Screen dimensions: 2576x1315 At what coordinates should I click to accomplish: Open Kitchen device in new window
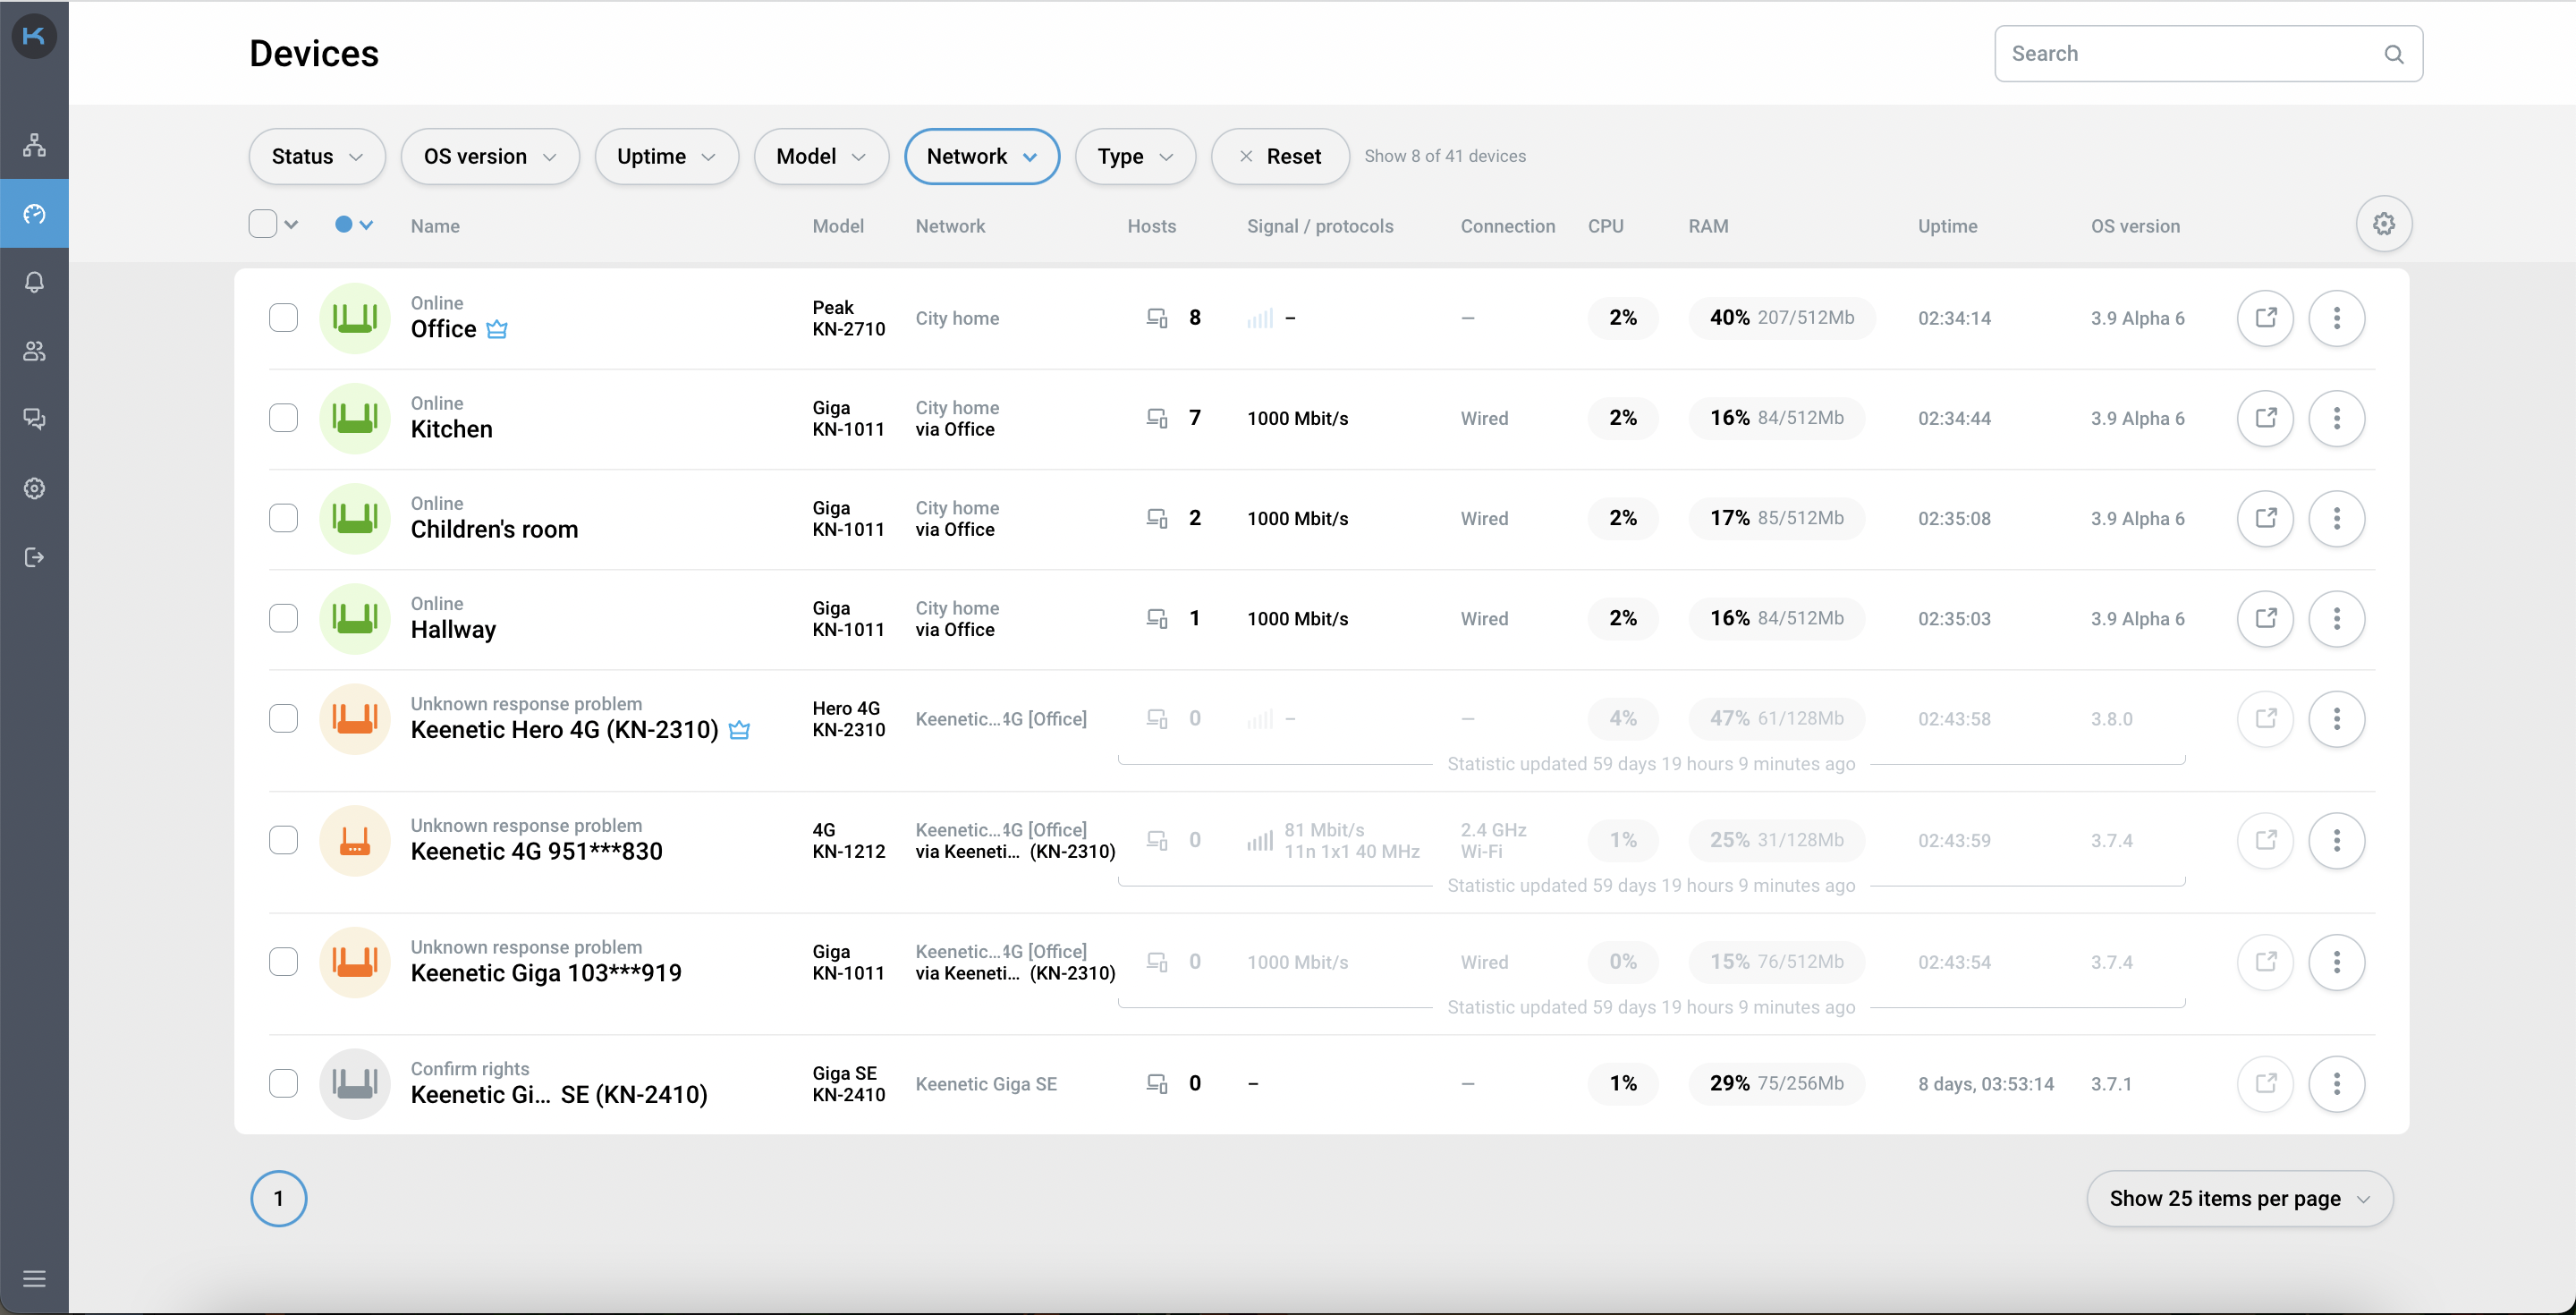point(2265,418)
